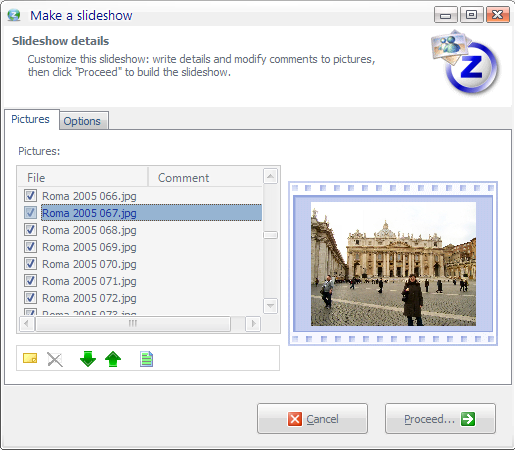The image size is (515, 450).
Task: Click the horizontal scroll left arrow
Action: [x=27, y=323]
